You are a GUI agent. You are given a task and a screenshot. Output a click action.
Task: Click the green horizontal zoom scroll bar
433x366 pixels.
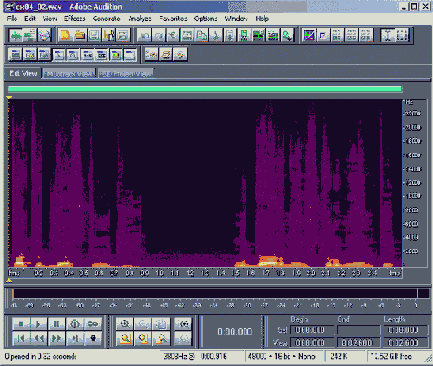click(x=205, y=89)
